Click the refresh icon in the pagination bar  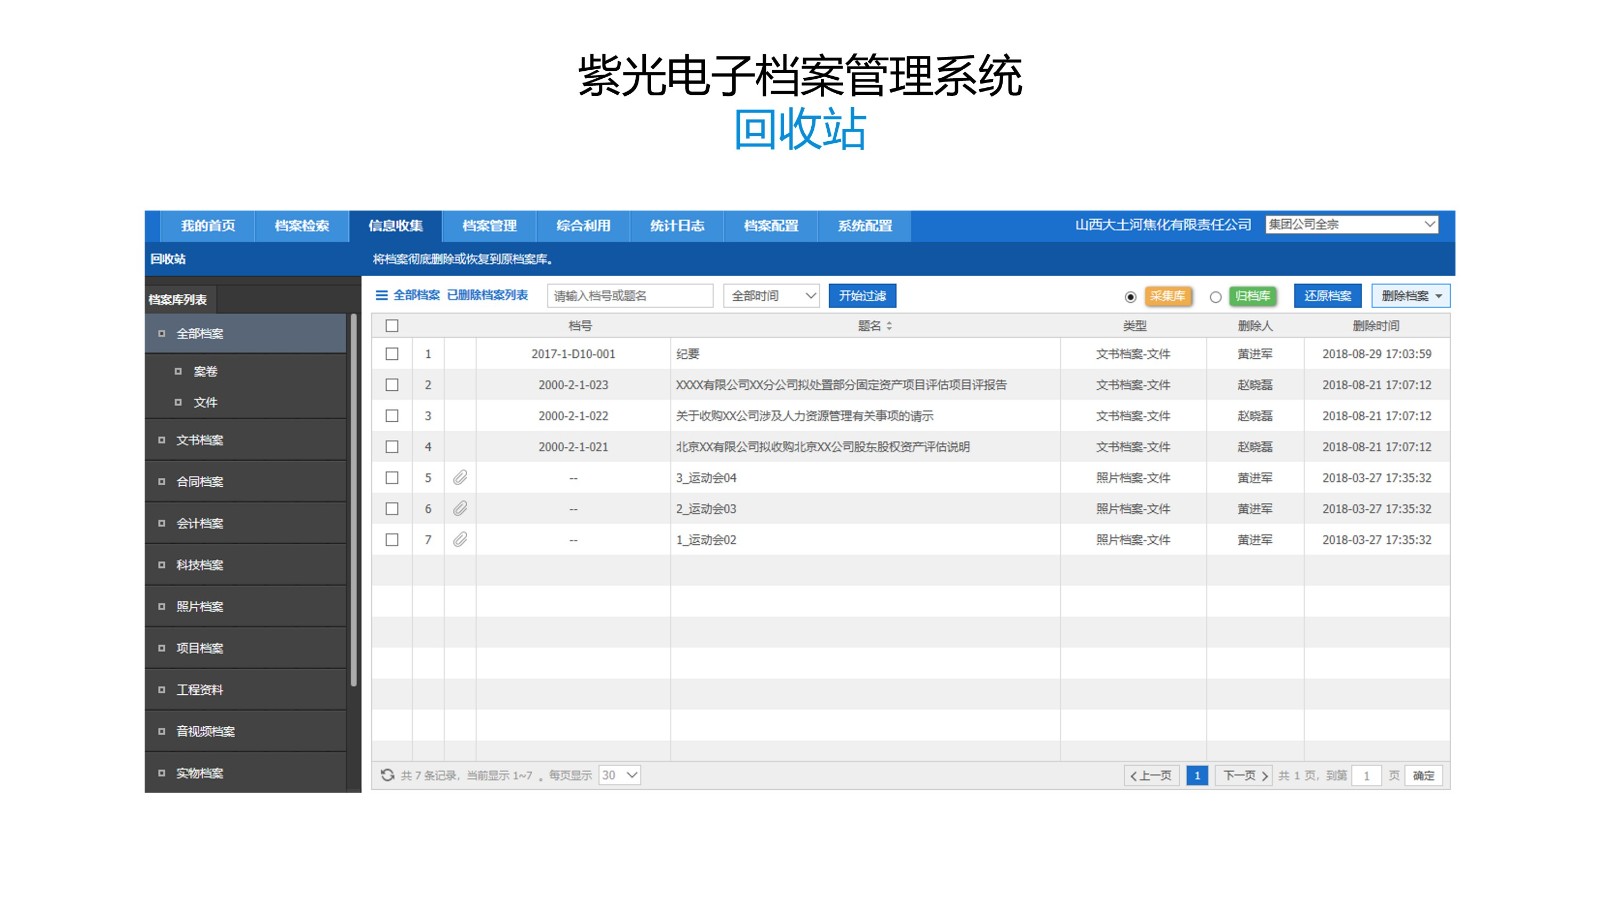pos(388,775)
